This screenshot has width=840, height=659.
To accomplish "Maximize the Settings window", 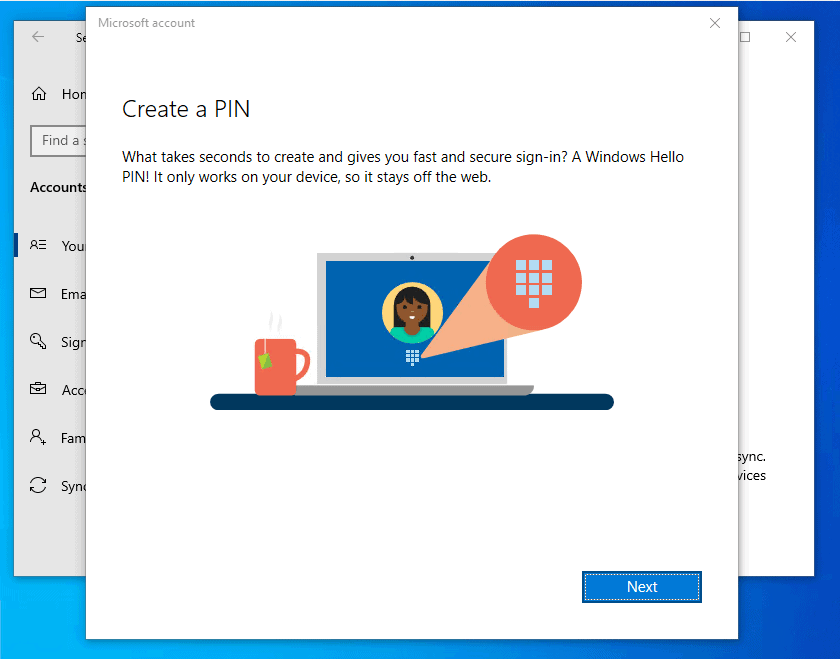I will pyautogui.click(x=743, y=36).
